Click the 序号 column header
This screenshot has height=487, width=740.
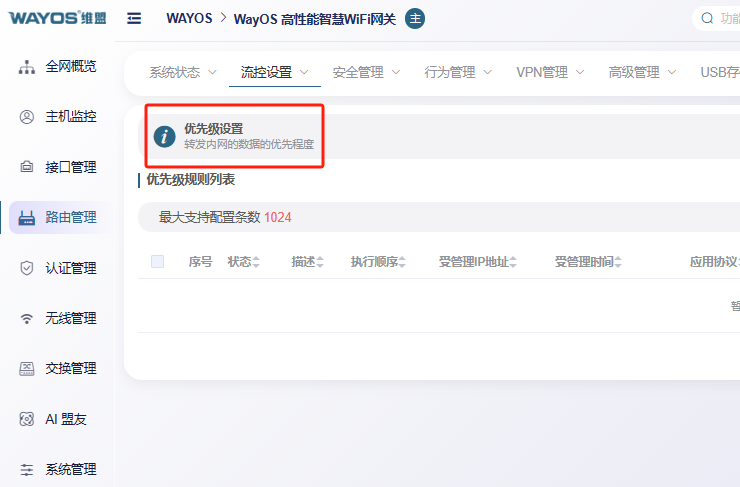[201, 262]
